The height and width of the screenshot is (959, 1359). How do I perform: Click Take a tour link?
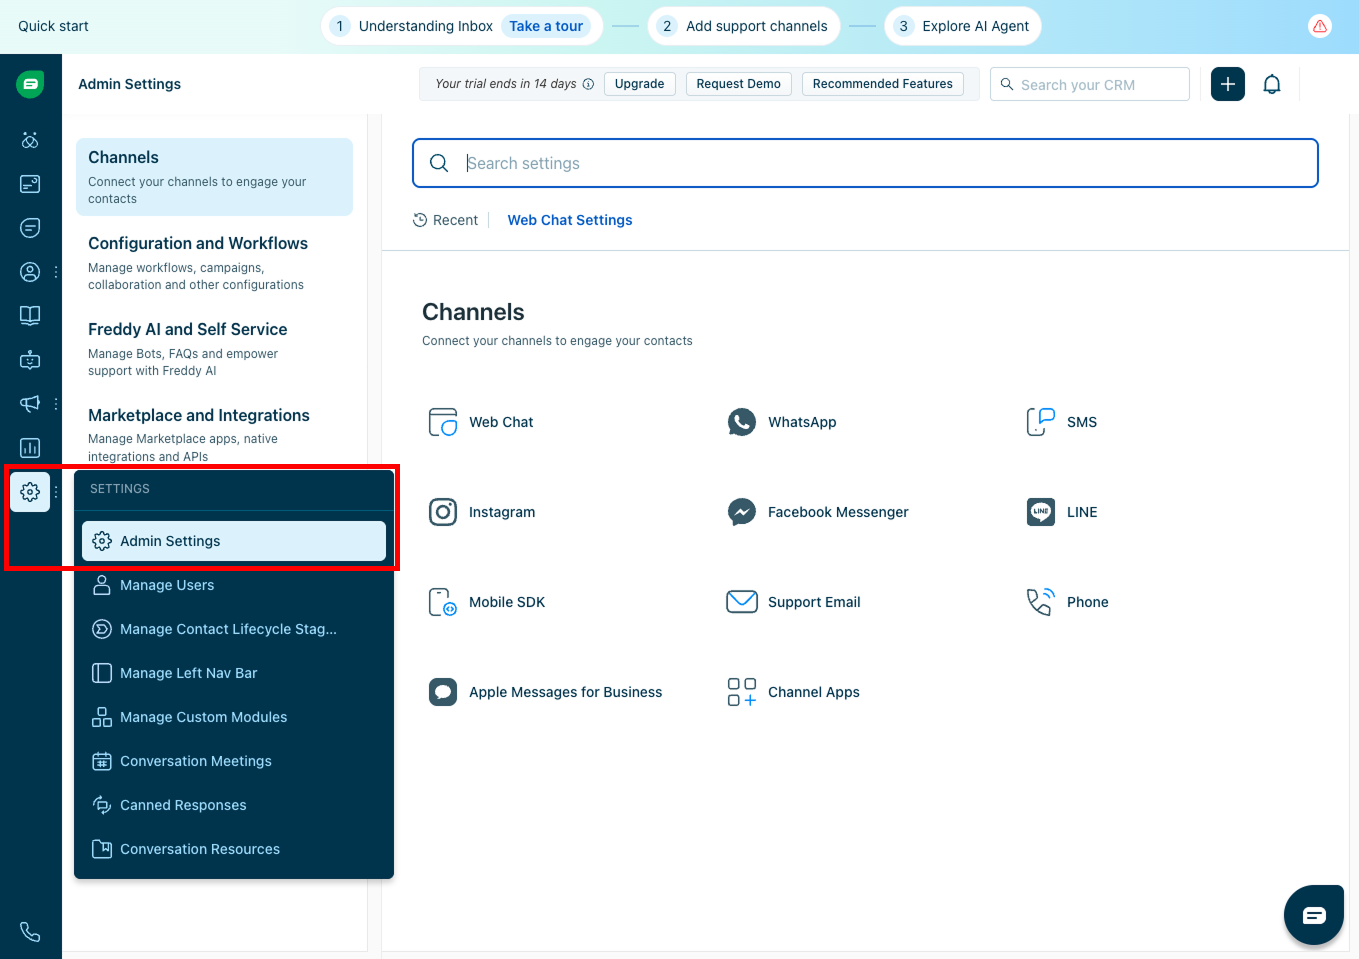click(546, 26)
